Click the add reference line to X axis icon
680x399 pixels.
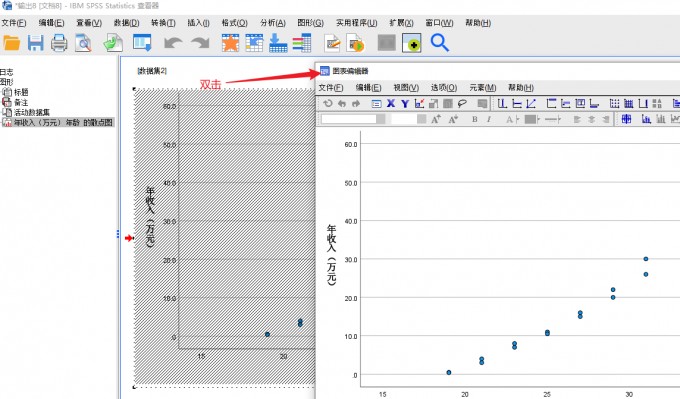[x=502, y=104]
